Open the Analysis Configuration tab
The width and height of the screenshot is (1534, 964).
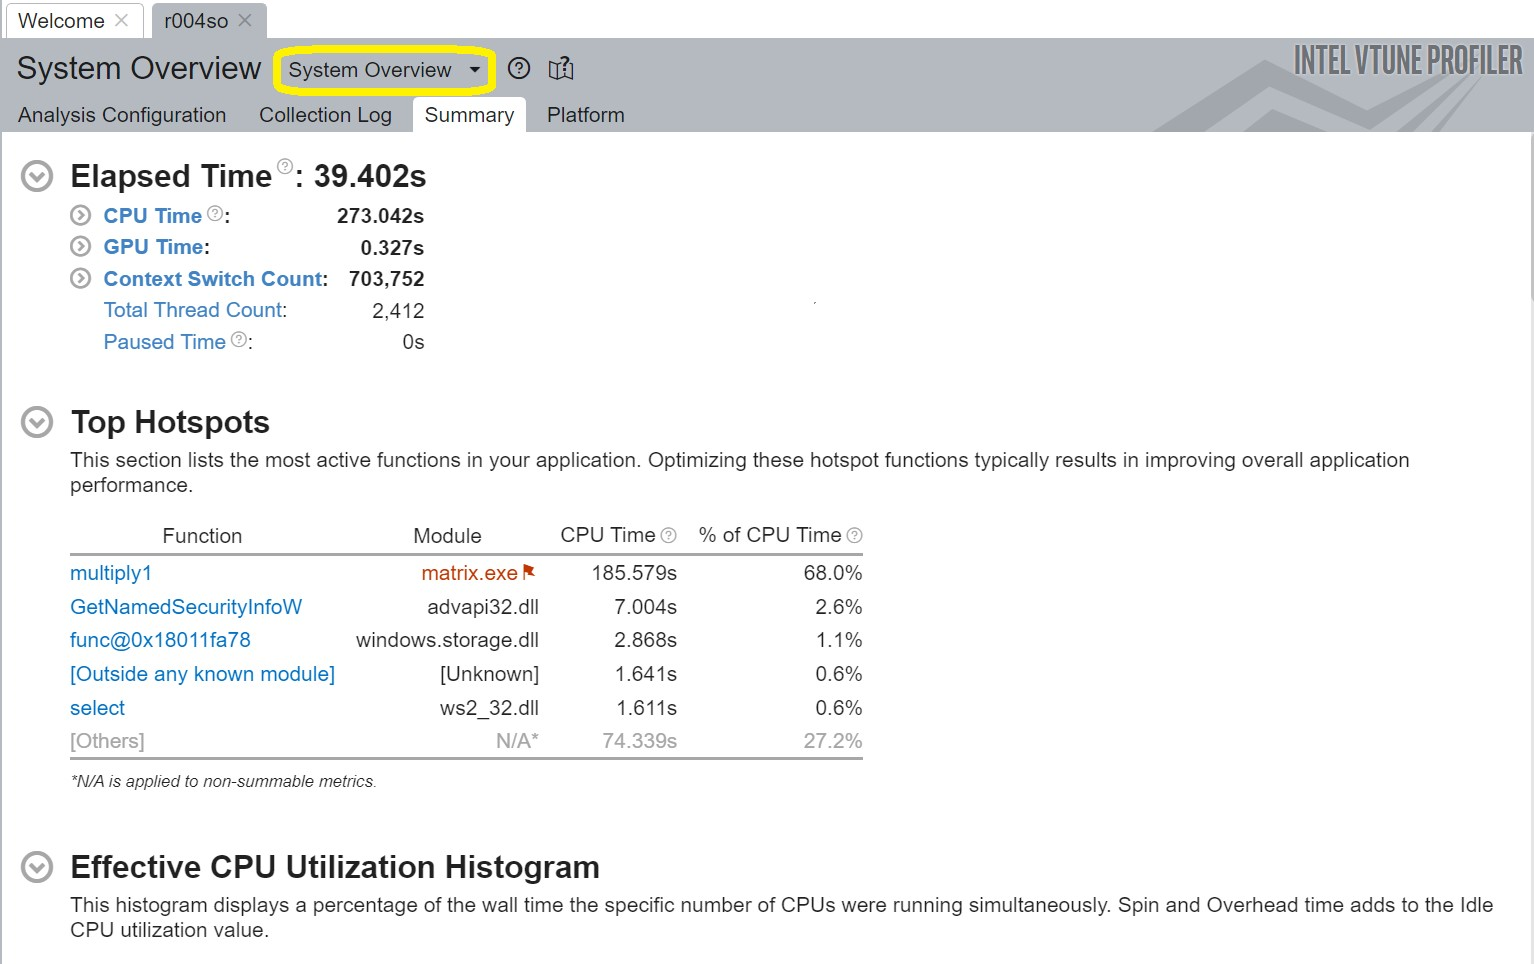[122, 115]
